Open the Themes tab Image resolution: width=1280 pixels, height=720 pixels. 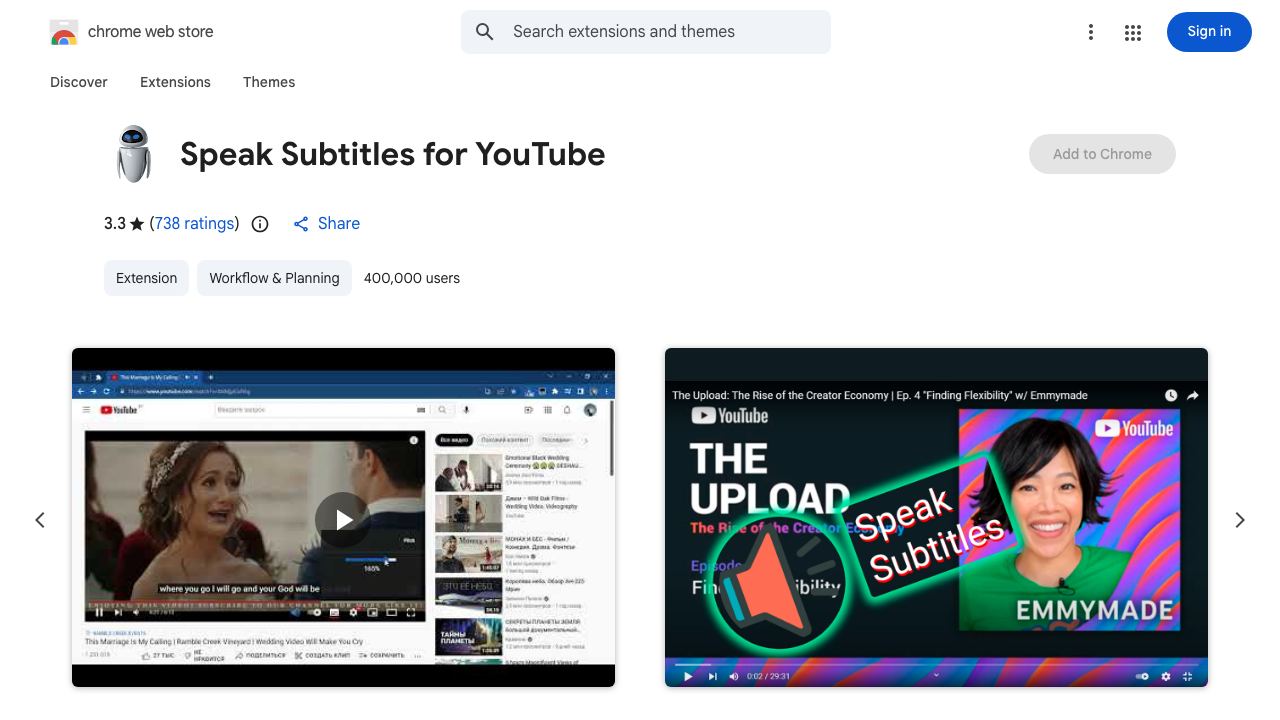pyautogui.click(x=269, y=82)
